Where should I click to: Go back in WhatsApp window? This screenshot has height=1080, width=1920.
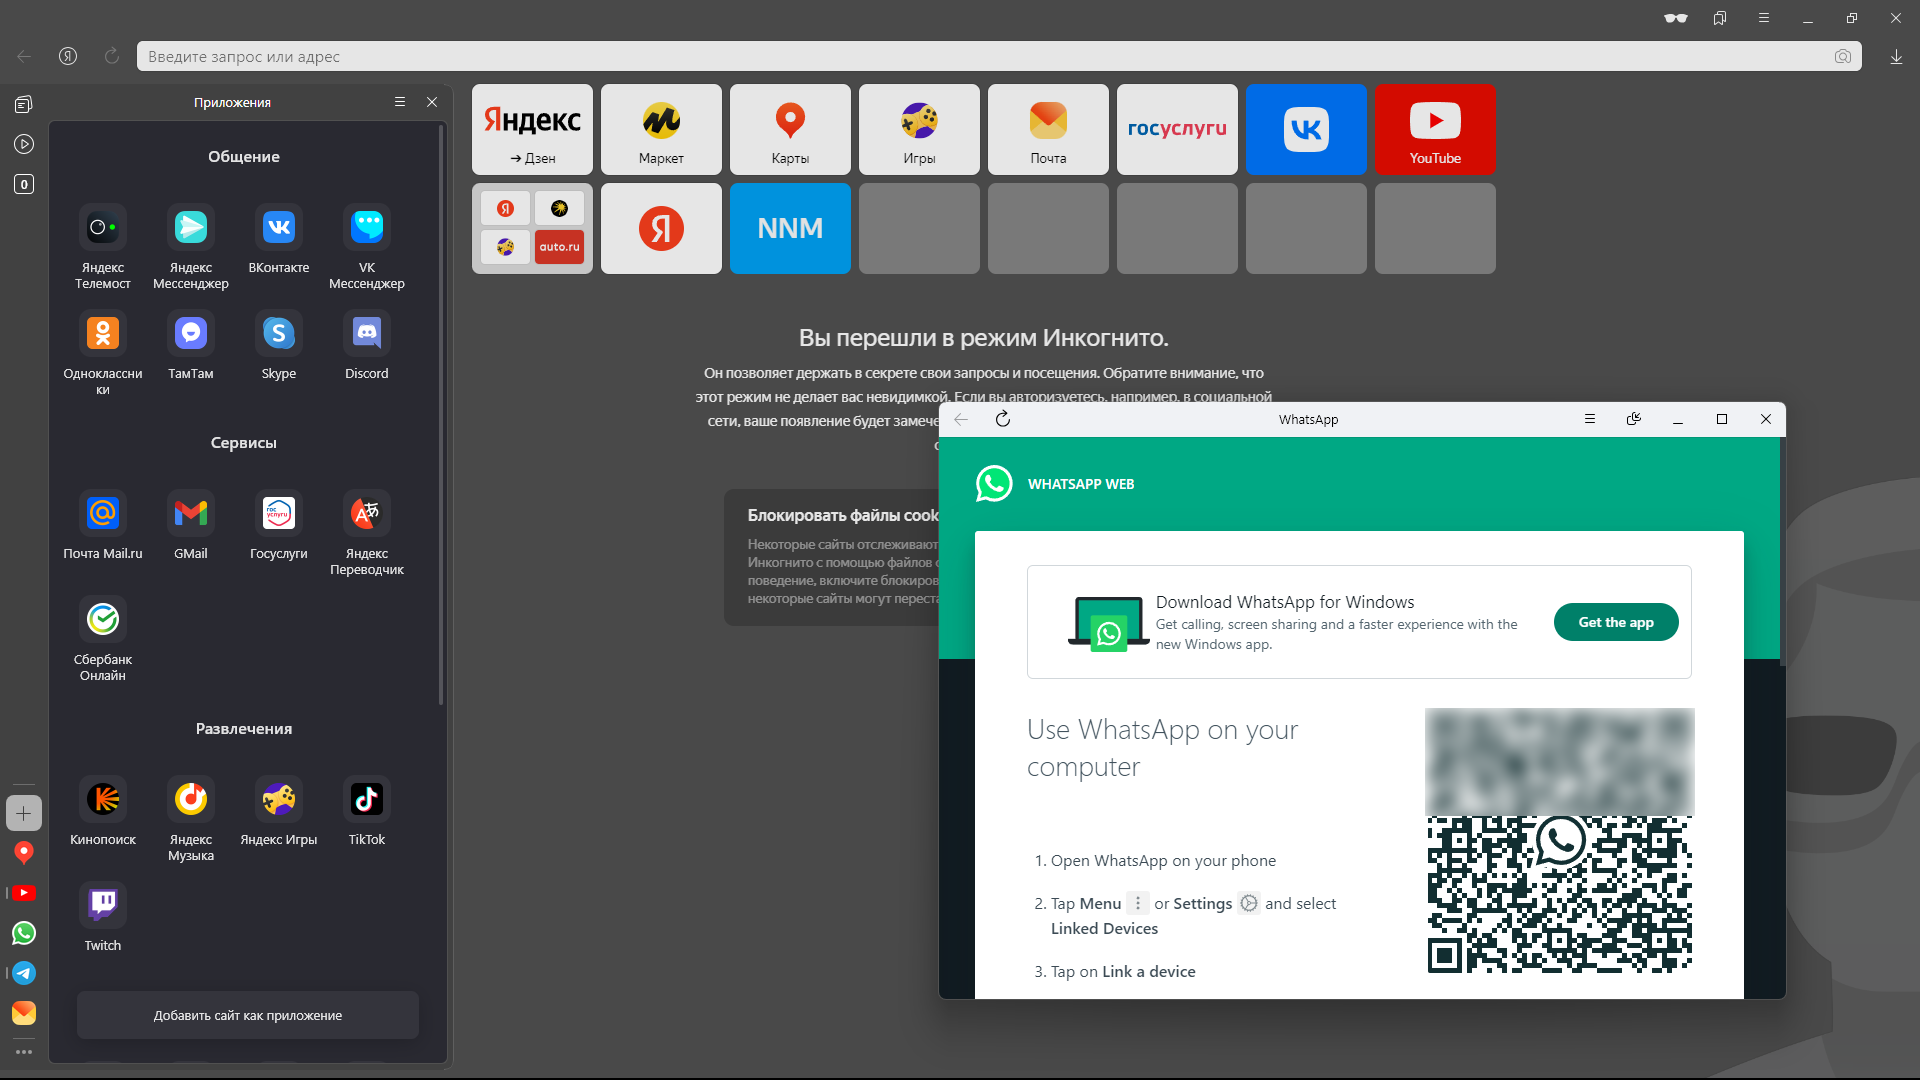pos(961,419)
